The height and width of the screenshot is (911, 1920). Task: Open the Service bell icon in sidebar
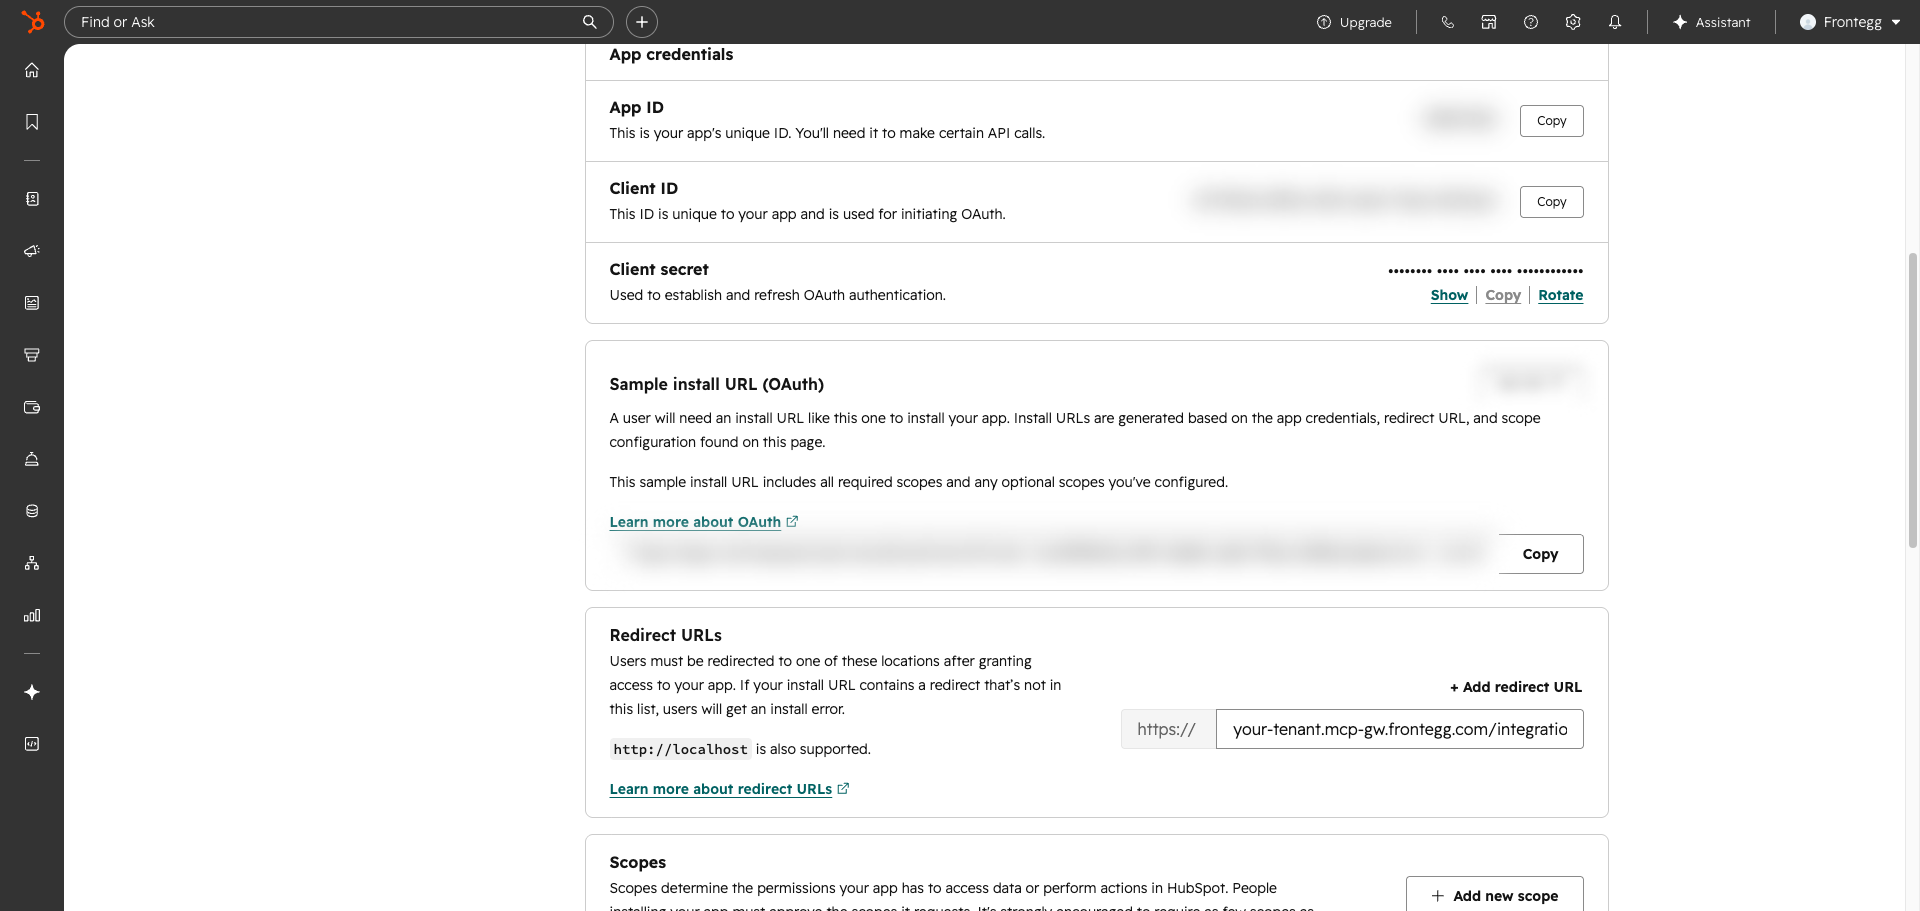click(x=32, y=459)
